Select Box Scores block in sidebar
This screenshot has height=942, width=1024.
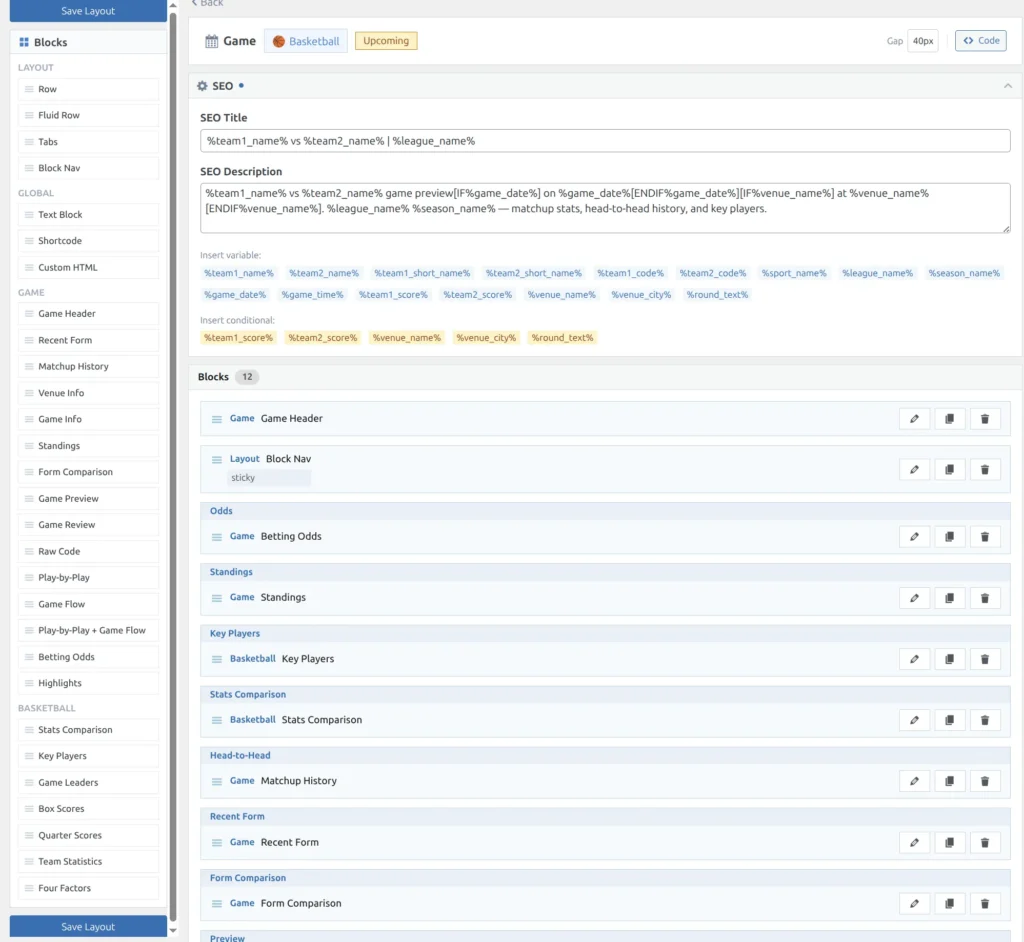[88, 809]
